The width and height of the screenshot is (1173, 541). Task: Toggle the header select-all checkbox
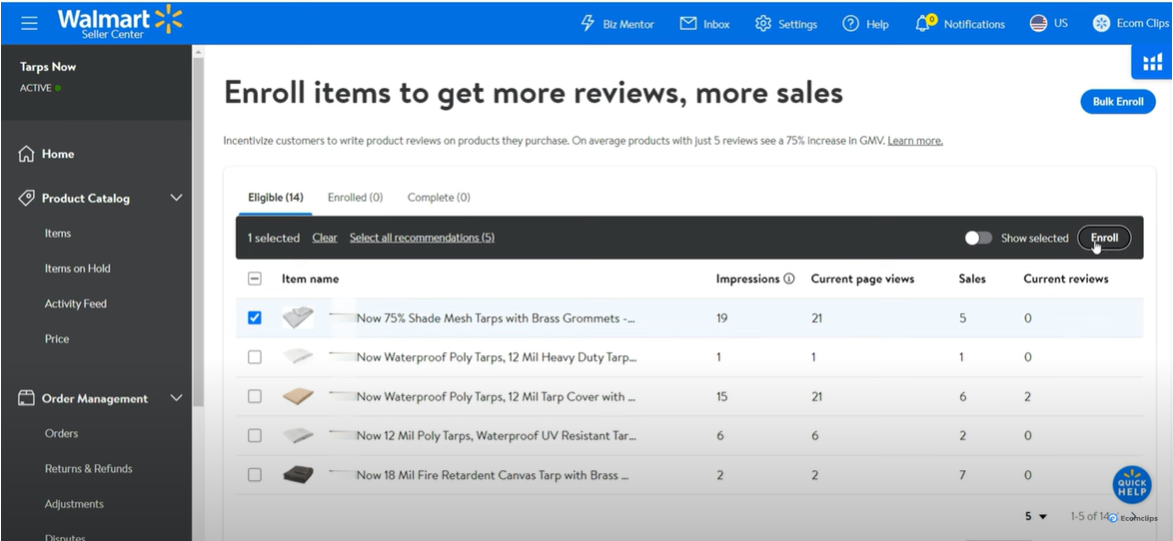(x=254, y=278)
